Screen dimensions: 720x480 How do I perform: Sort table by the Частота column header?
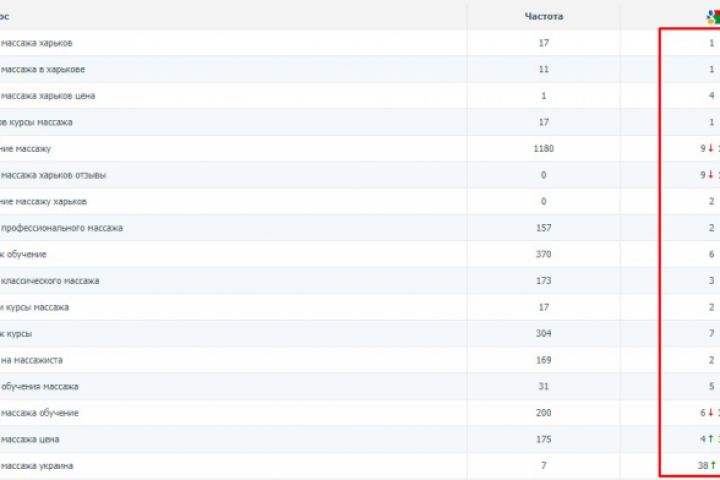point(544,17)
